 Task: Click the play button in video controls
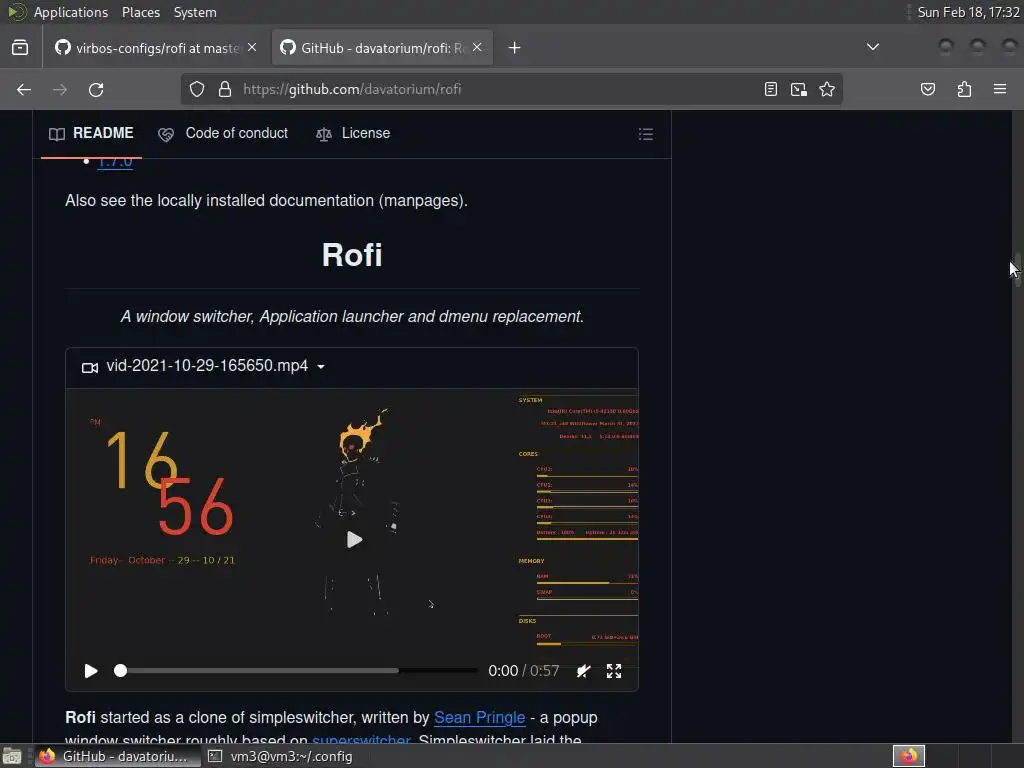[x=91, y=671]
